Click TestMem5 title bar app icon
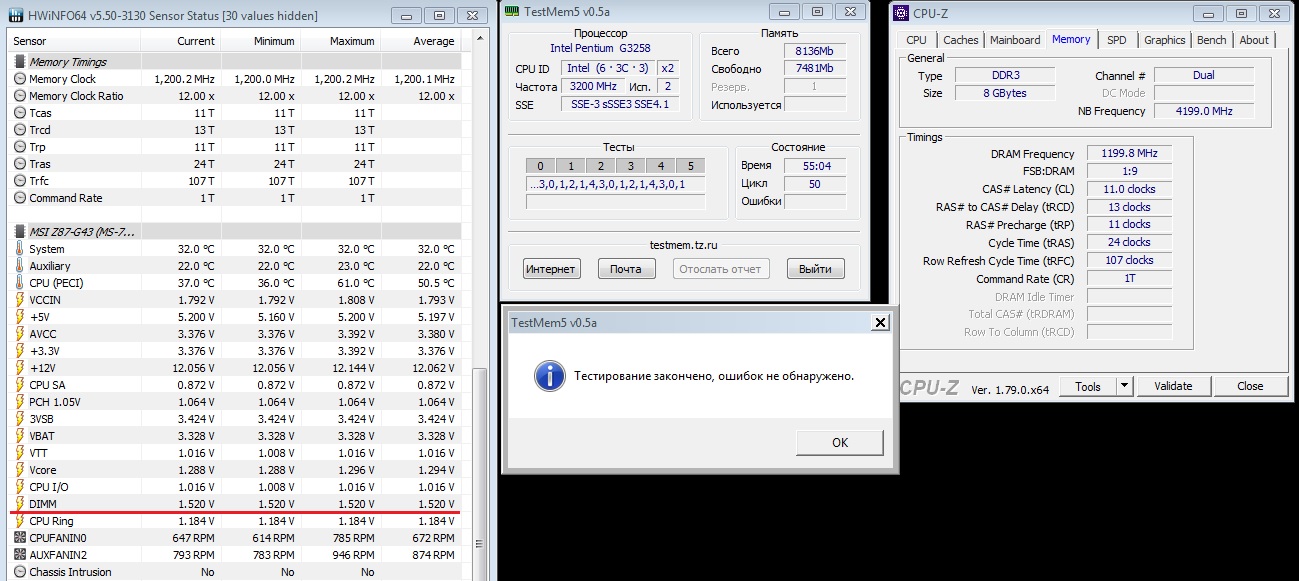This screenshot has height=581, width=1299. (x=512, y=10)
